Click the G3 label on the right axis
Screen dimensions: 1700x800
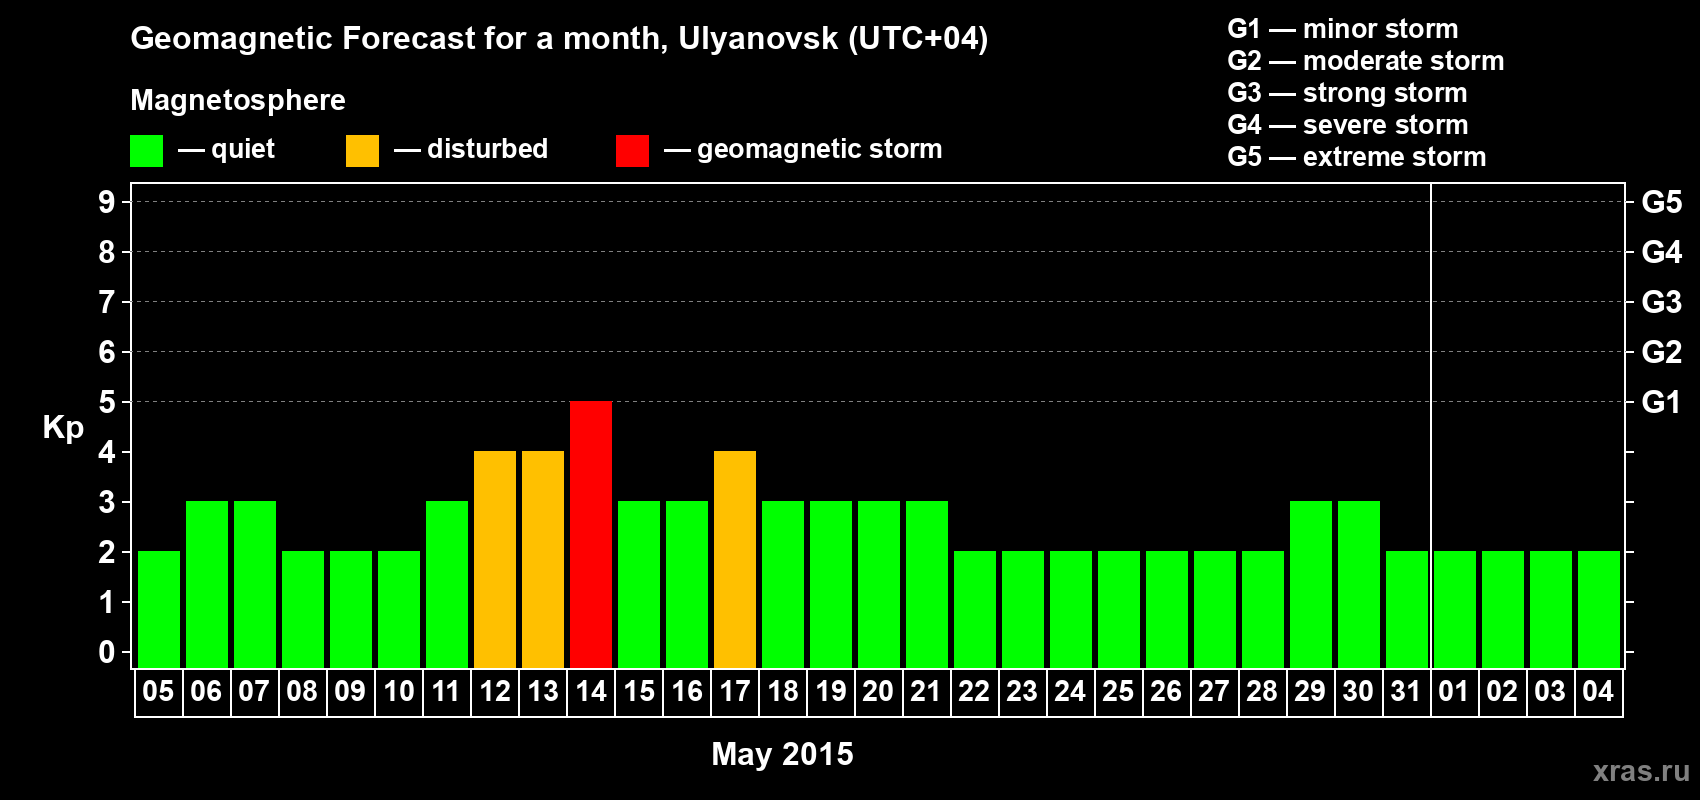(x=1662, y=302)
